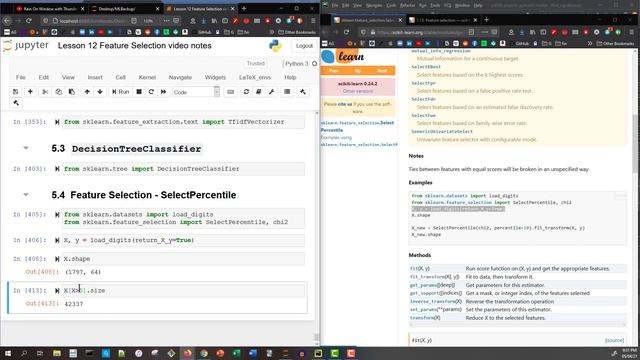Open the Help menu in Jupyter

tap(290, 77)
